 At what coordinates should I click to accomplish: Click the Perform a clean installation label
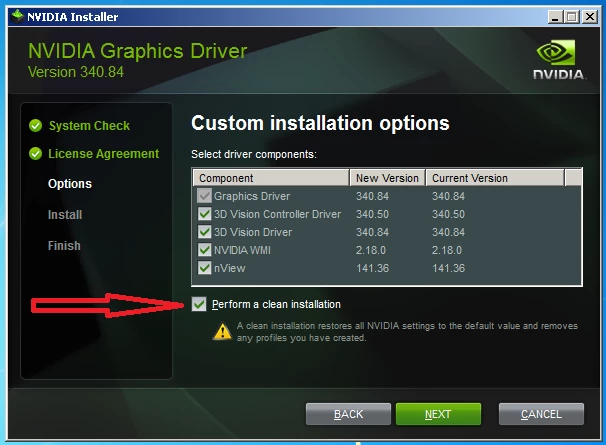point(276,304)
